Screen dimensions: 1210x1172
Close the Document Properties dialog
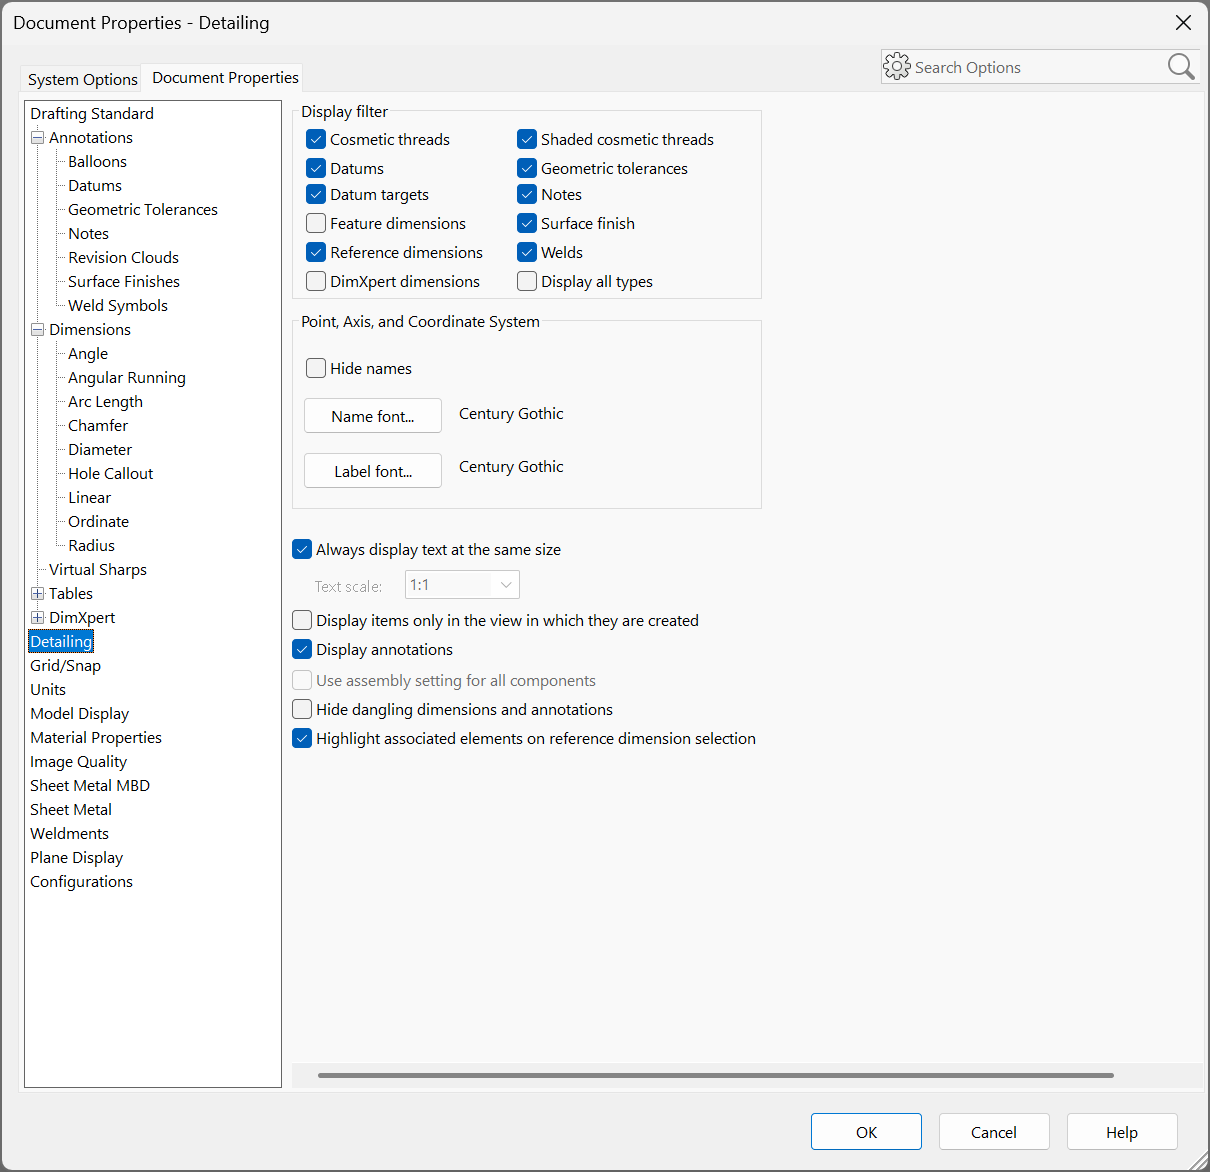pos(1183,23)
